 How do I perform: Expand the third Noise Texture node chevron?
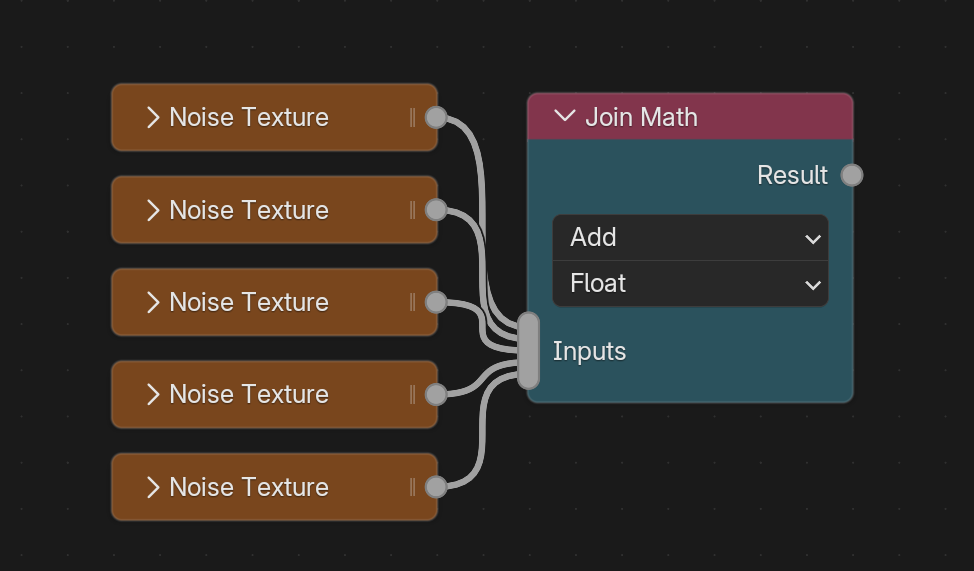(x=153, y=302)
